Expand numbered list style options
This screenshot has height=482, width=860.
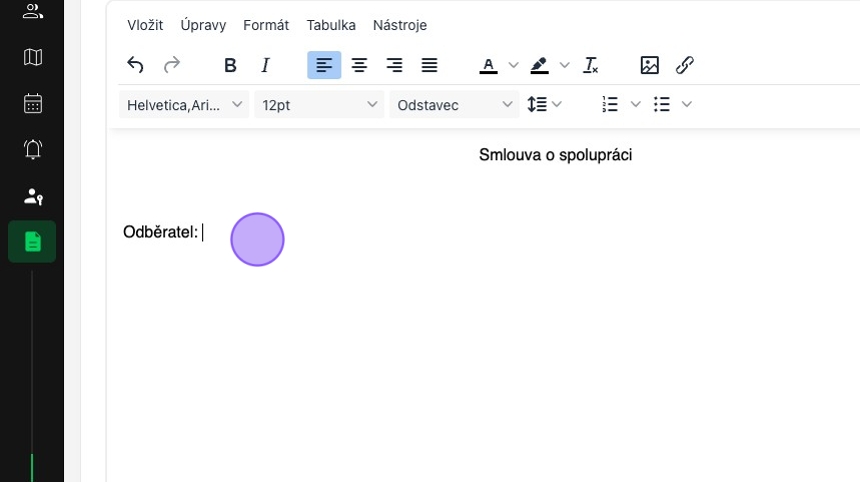click(x=636, y=104)
